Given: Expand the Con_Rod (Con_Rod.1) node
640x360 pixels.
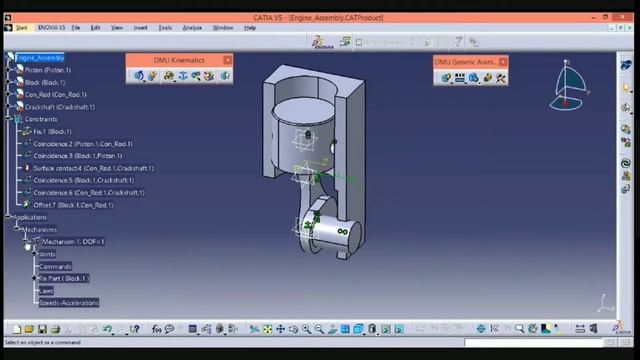Looking at the screenshot, I should (x=9, y=95).
